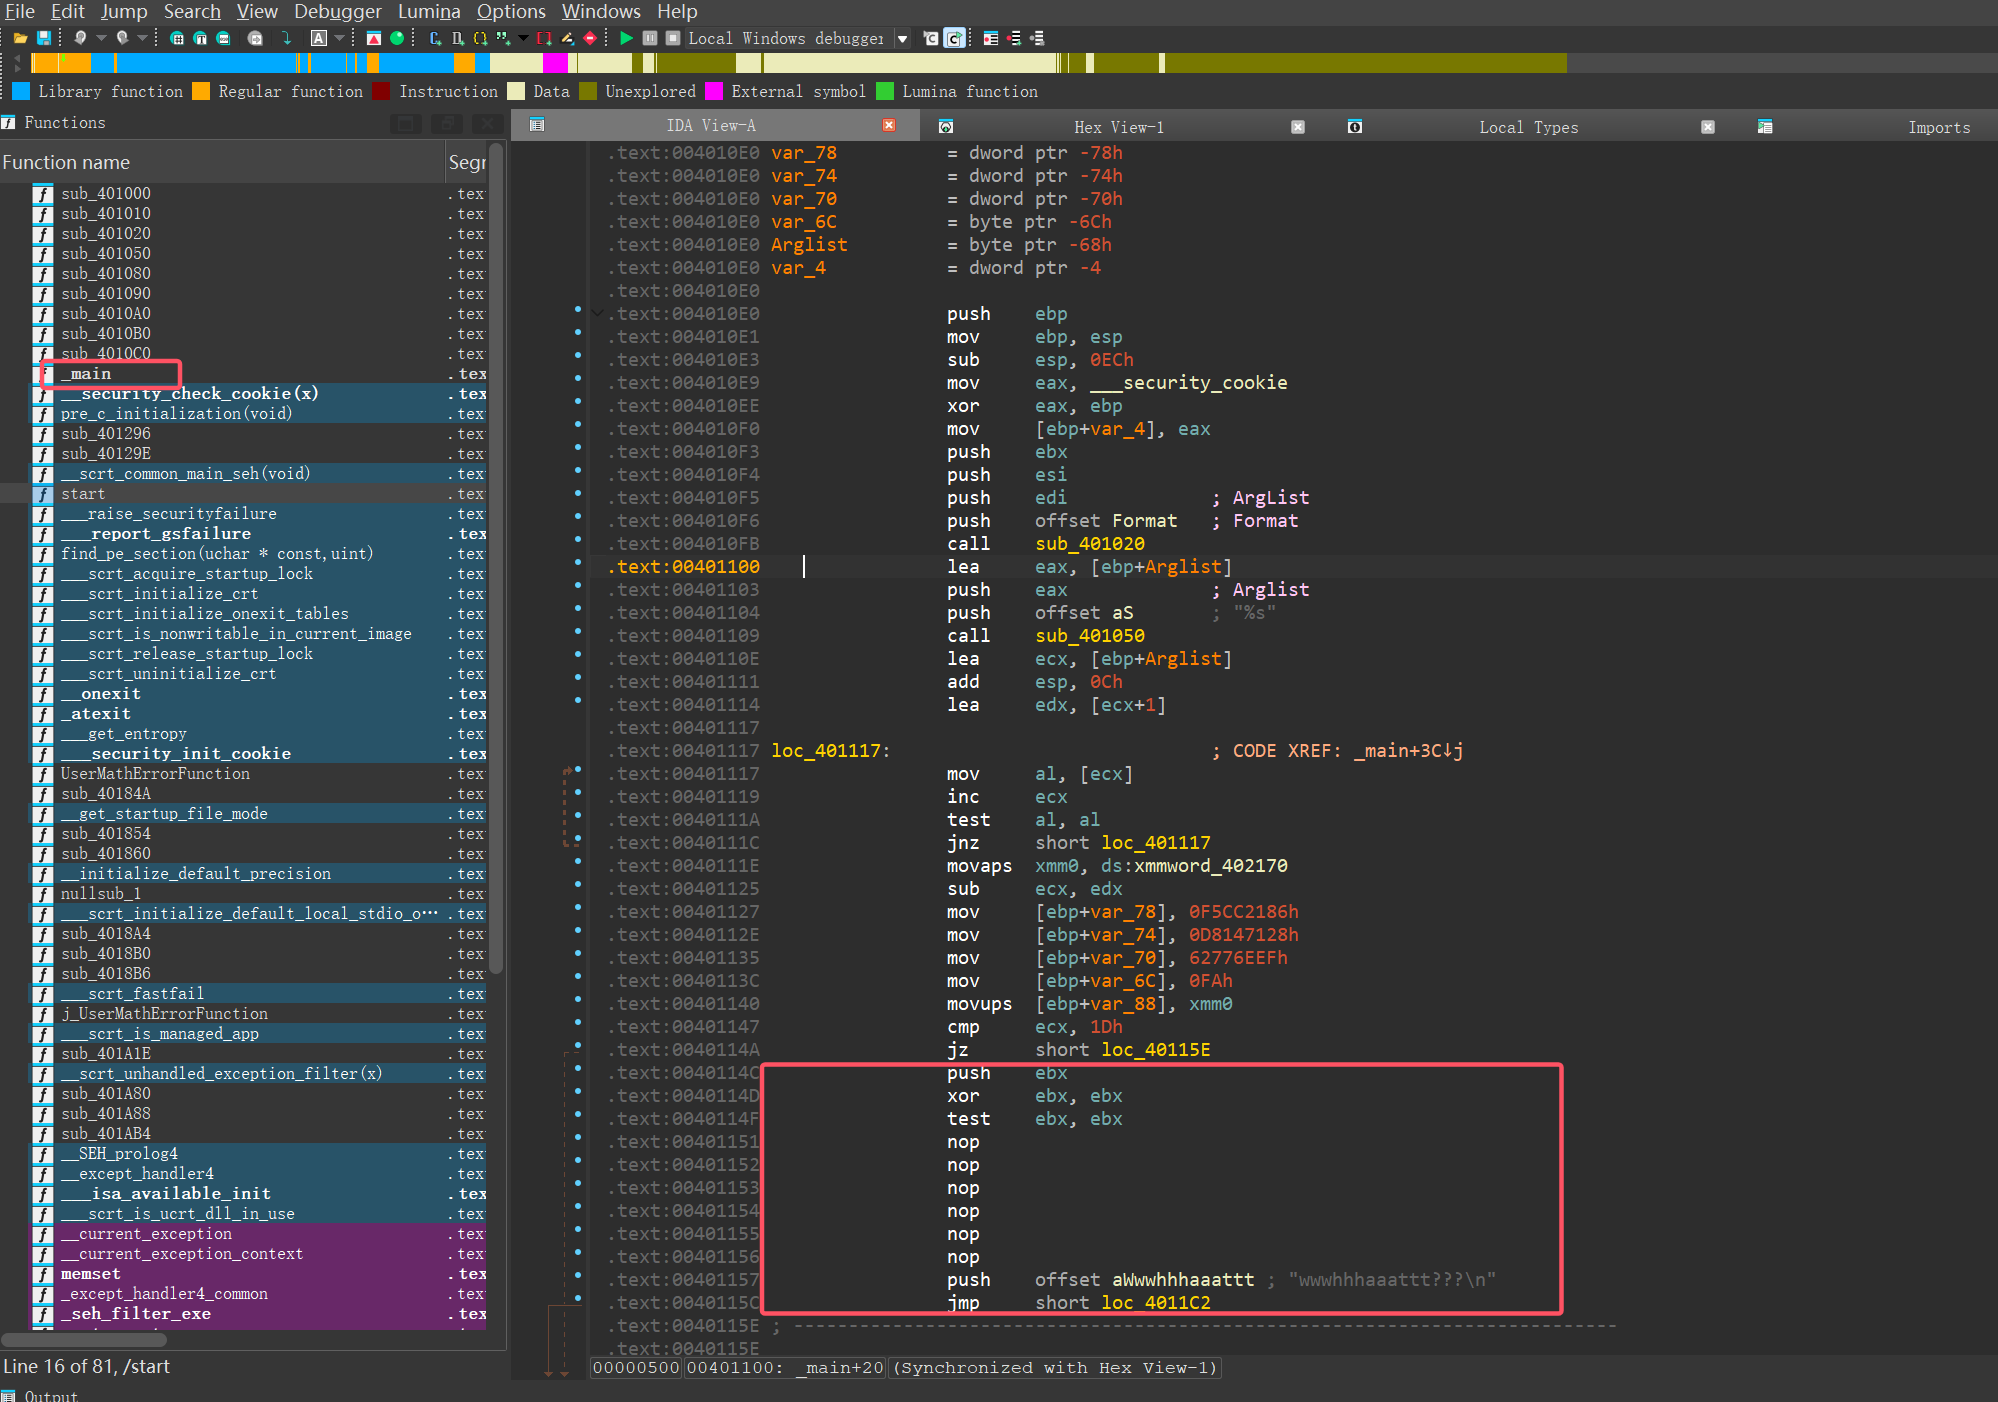Click the Library function blue legend swatch
The width and height of the screenshot is (1998, 1402).
coord(21,91)
